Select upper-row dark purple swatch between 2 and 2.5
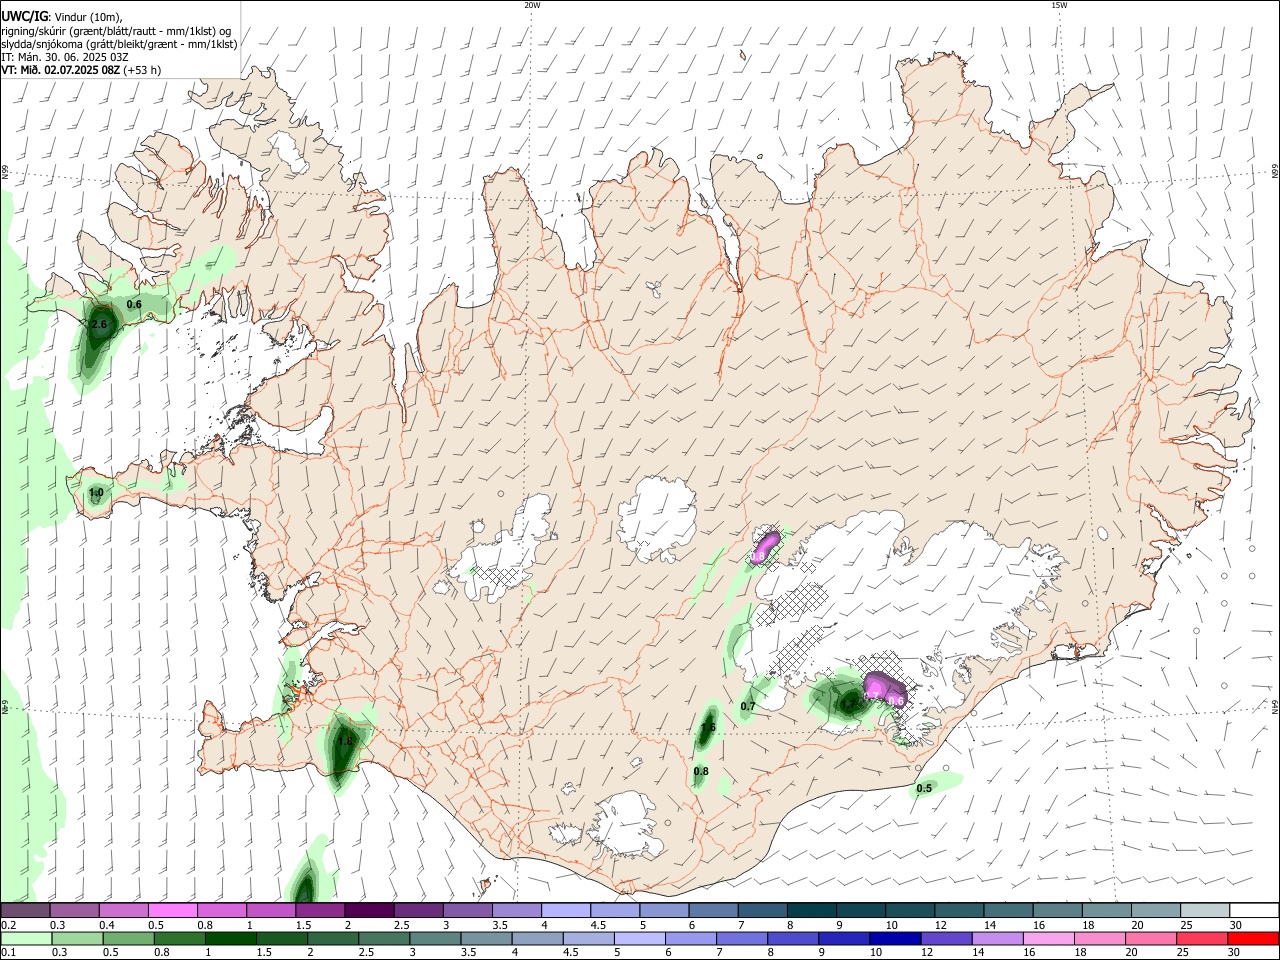Image resolution: width=1280 pixels, height=960 pixels. tap(369, 910)
